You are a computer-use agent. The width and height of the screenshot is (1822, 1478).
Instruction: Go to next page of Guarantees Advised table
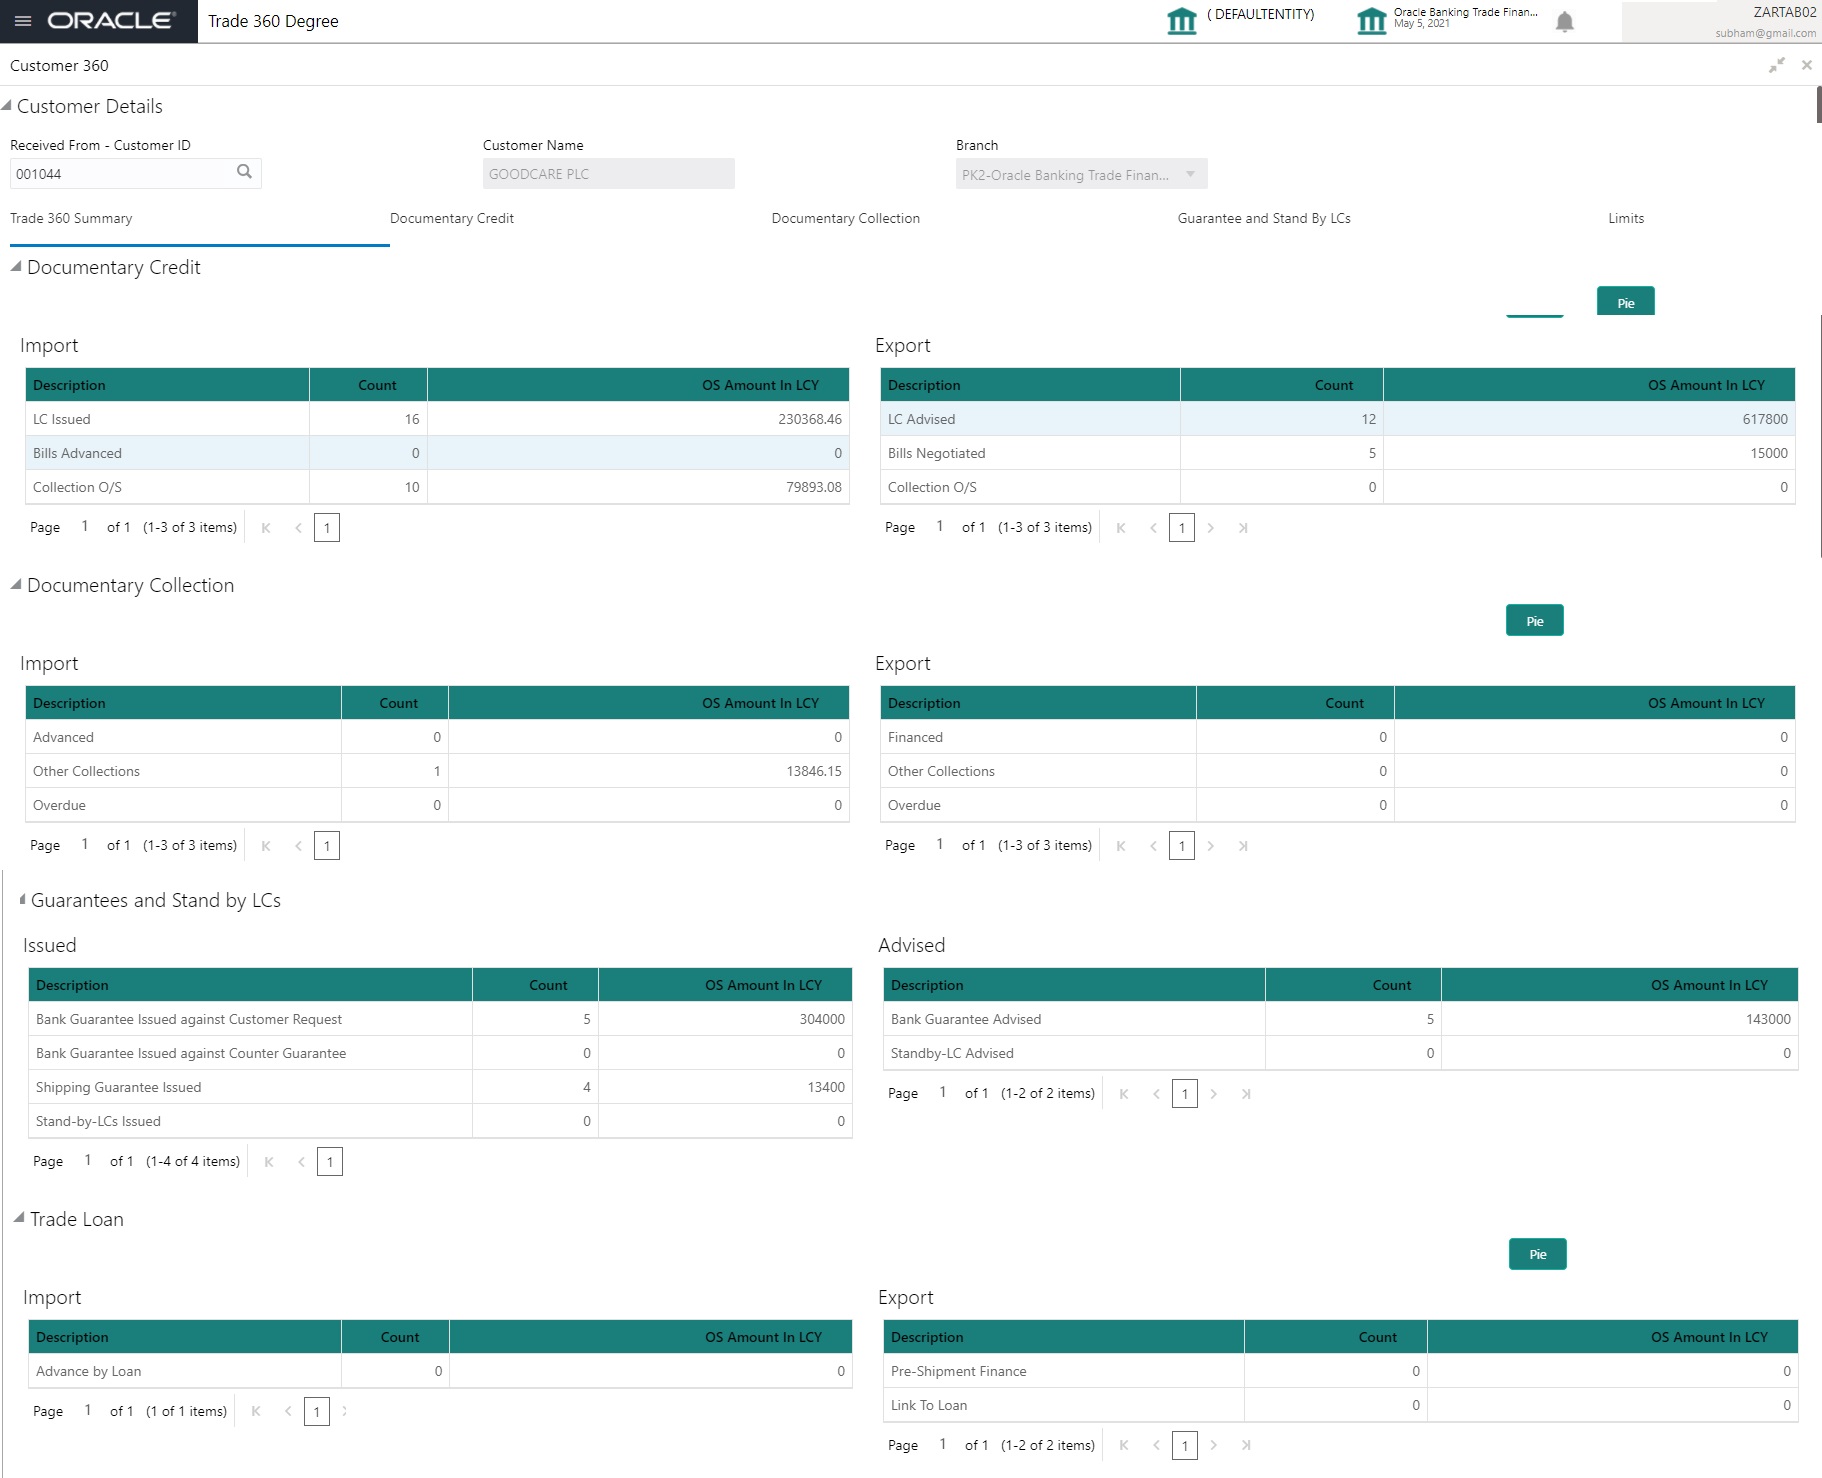(x=1214, y=1094)
